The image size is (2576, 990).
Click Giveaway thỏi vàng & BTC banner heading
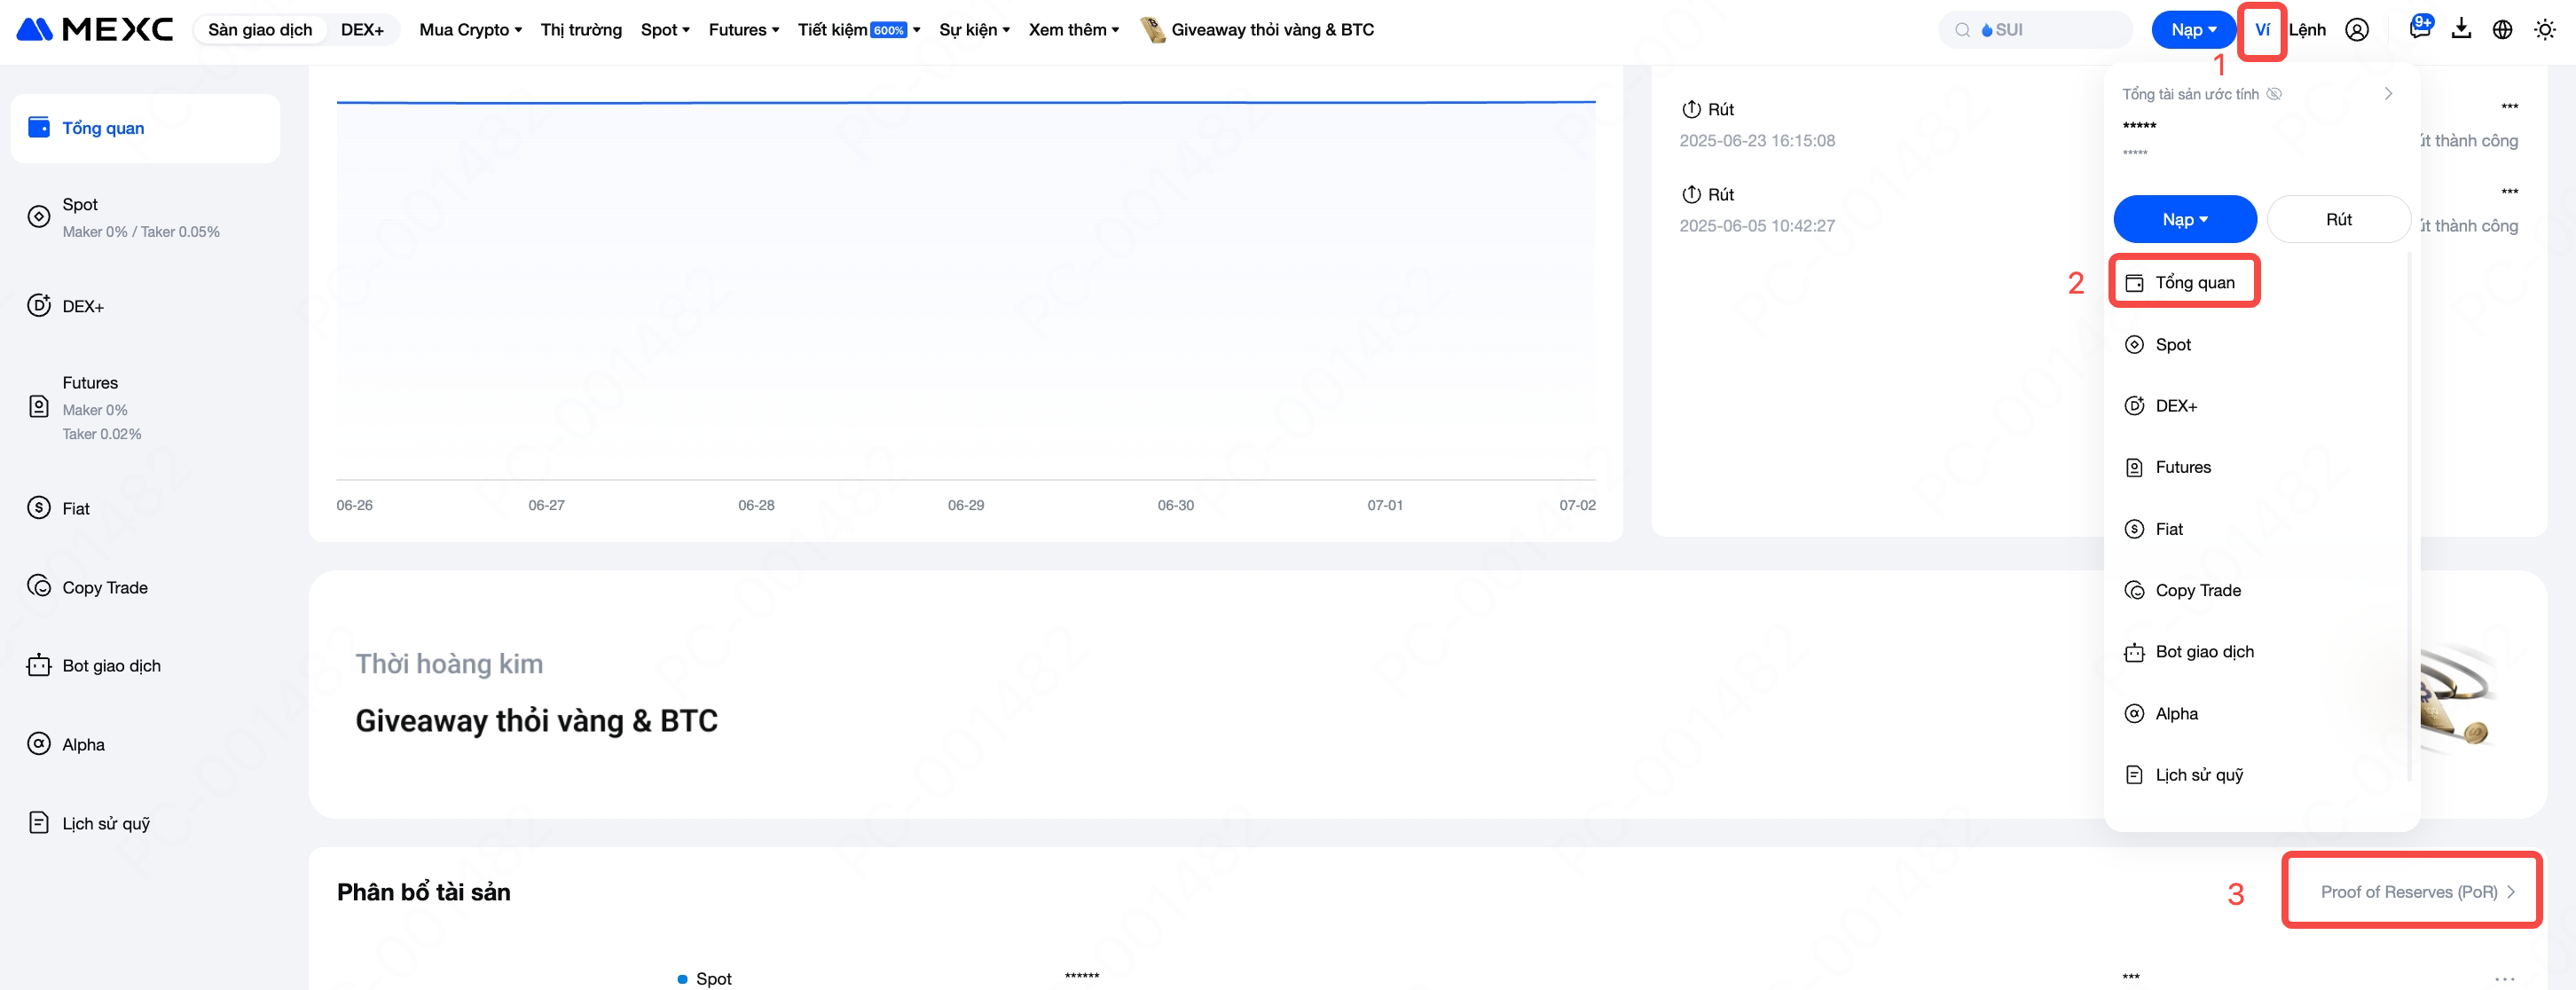coord(536,721)
